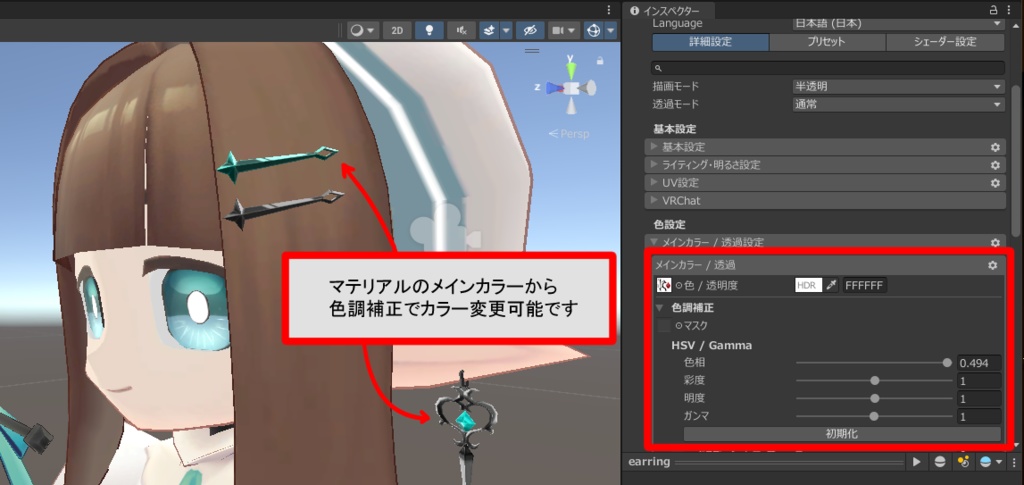
Task: Toggle hidden objects visibility eye icon
Action: click(530, 31)
